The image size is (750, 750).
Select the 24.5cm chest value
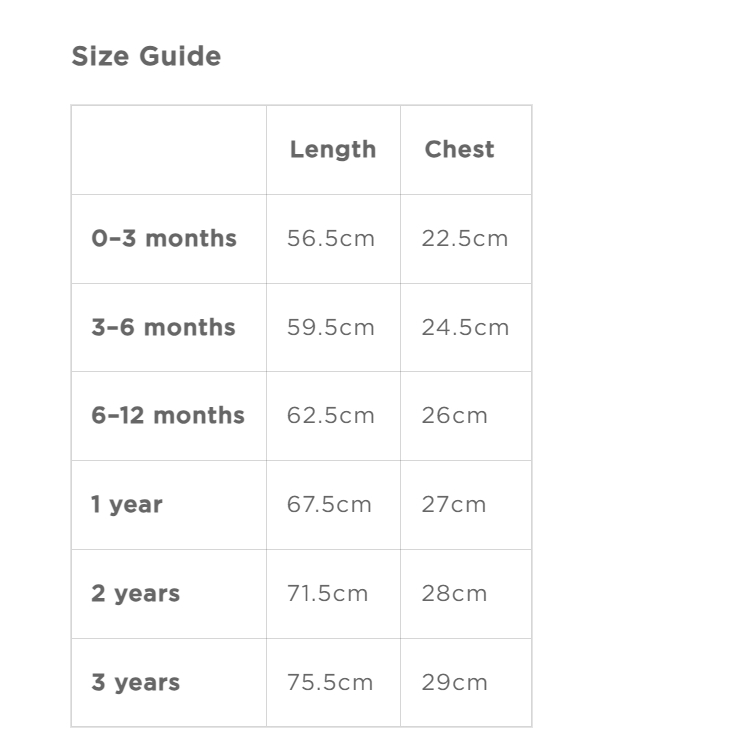click(x=464, y=328)
